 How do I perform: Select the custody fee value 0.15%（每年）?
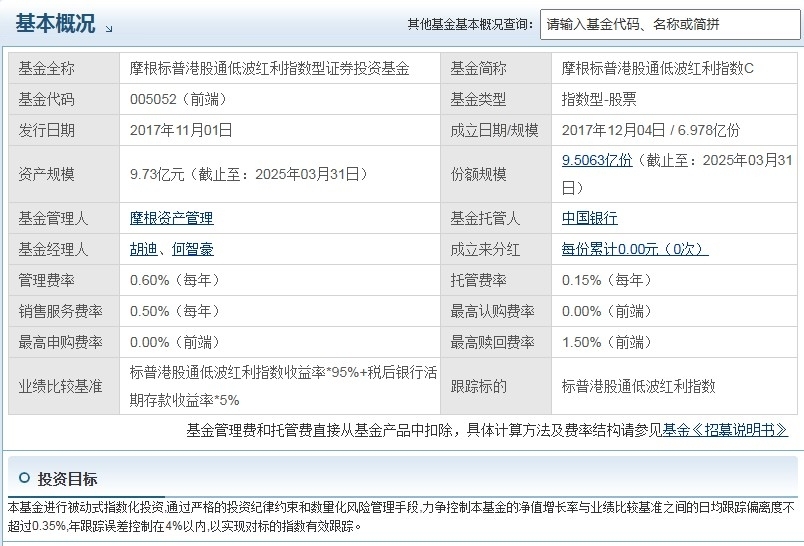(607, 280)
